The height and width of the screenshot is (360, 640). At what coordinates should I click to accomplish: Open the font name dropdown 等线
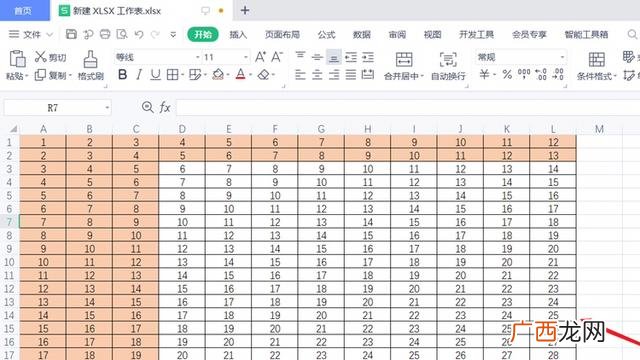(x=198, y=57)
